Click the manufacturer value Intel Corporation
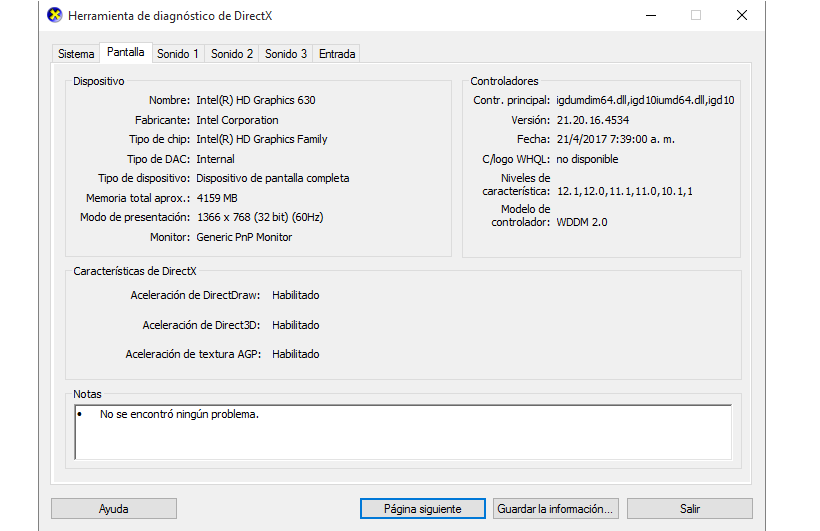Screen dimensions: 820x531 coord(237,120)
